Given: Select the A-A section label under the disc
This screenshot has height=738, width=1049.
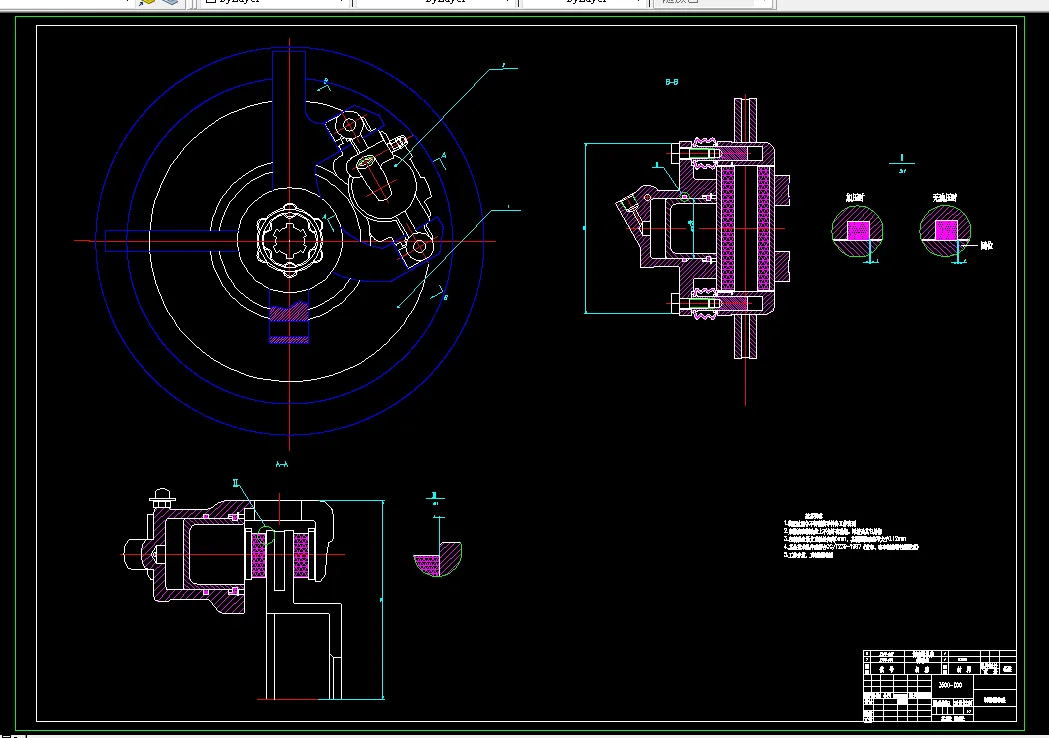Looking at the screenshot, I should point(282,464).
